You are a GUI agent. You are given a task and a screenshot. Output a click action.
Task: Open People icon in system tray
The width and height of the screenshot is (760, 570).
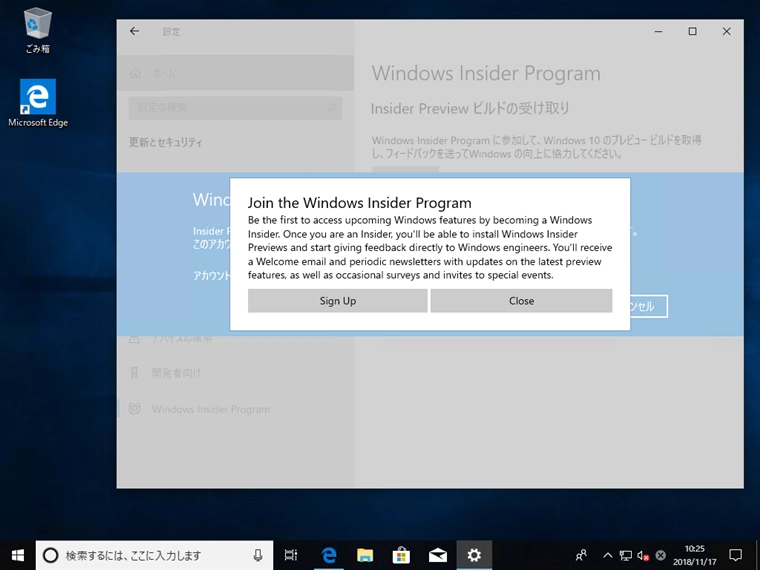click(x=581, y=555)
